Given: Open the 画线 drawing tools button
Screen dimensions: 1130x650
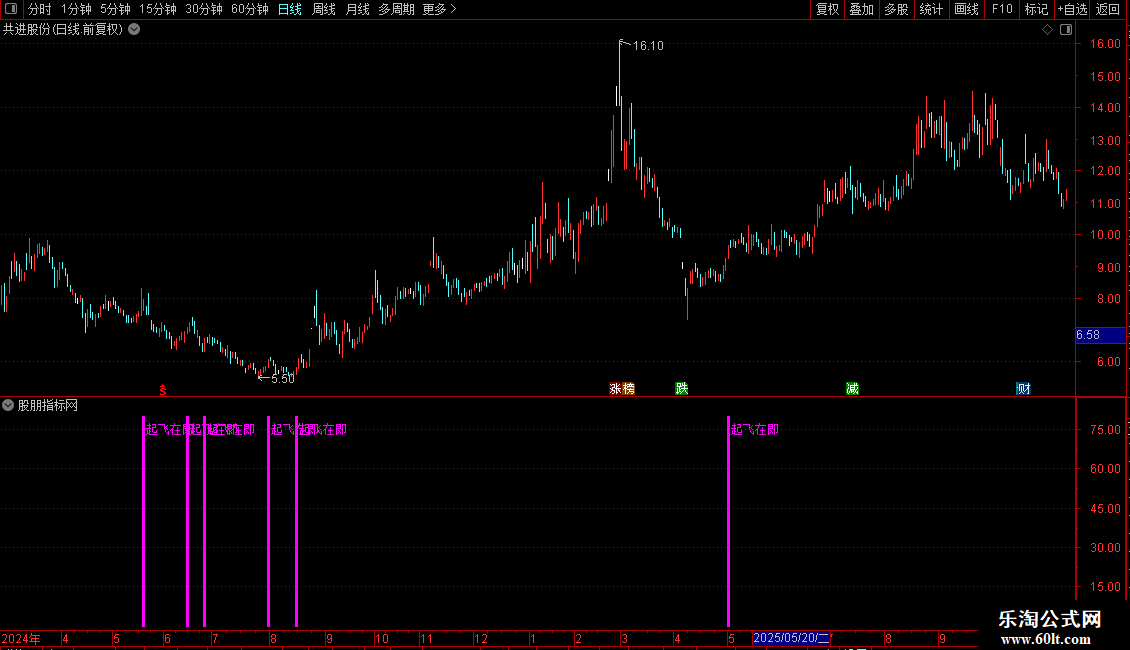Looking at the screenshot, I should [x=966, y=9].
